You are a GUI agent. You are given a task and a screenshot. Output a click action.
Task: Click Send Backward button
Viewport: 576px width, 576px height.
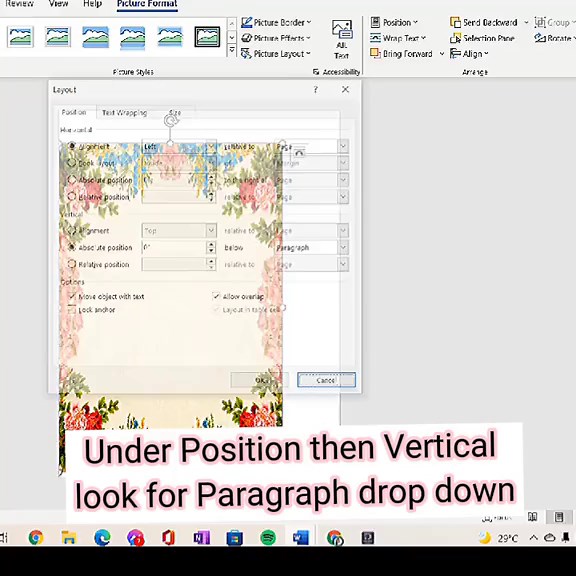pyautogui.click(x=484, y=22)
